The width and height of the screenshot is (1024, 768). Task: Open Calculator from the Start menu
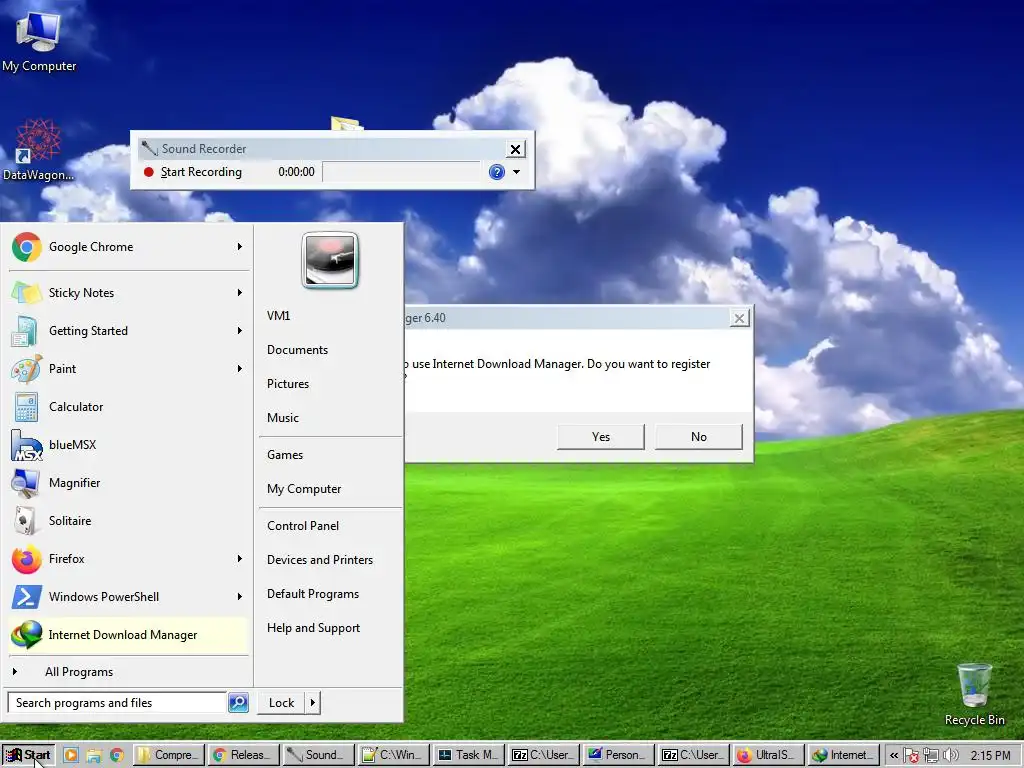tap(129, 406)
